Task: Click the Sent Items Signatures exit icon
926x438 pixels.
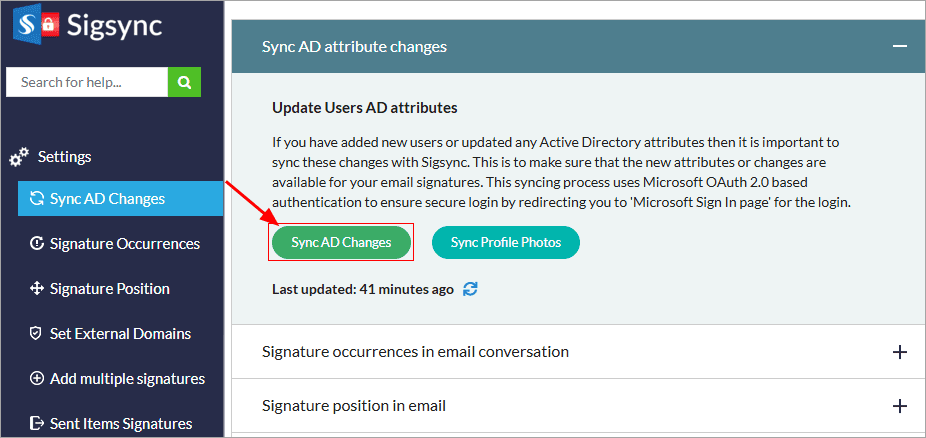Action: [37, 424]
